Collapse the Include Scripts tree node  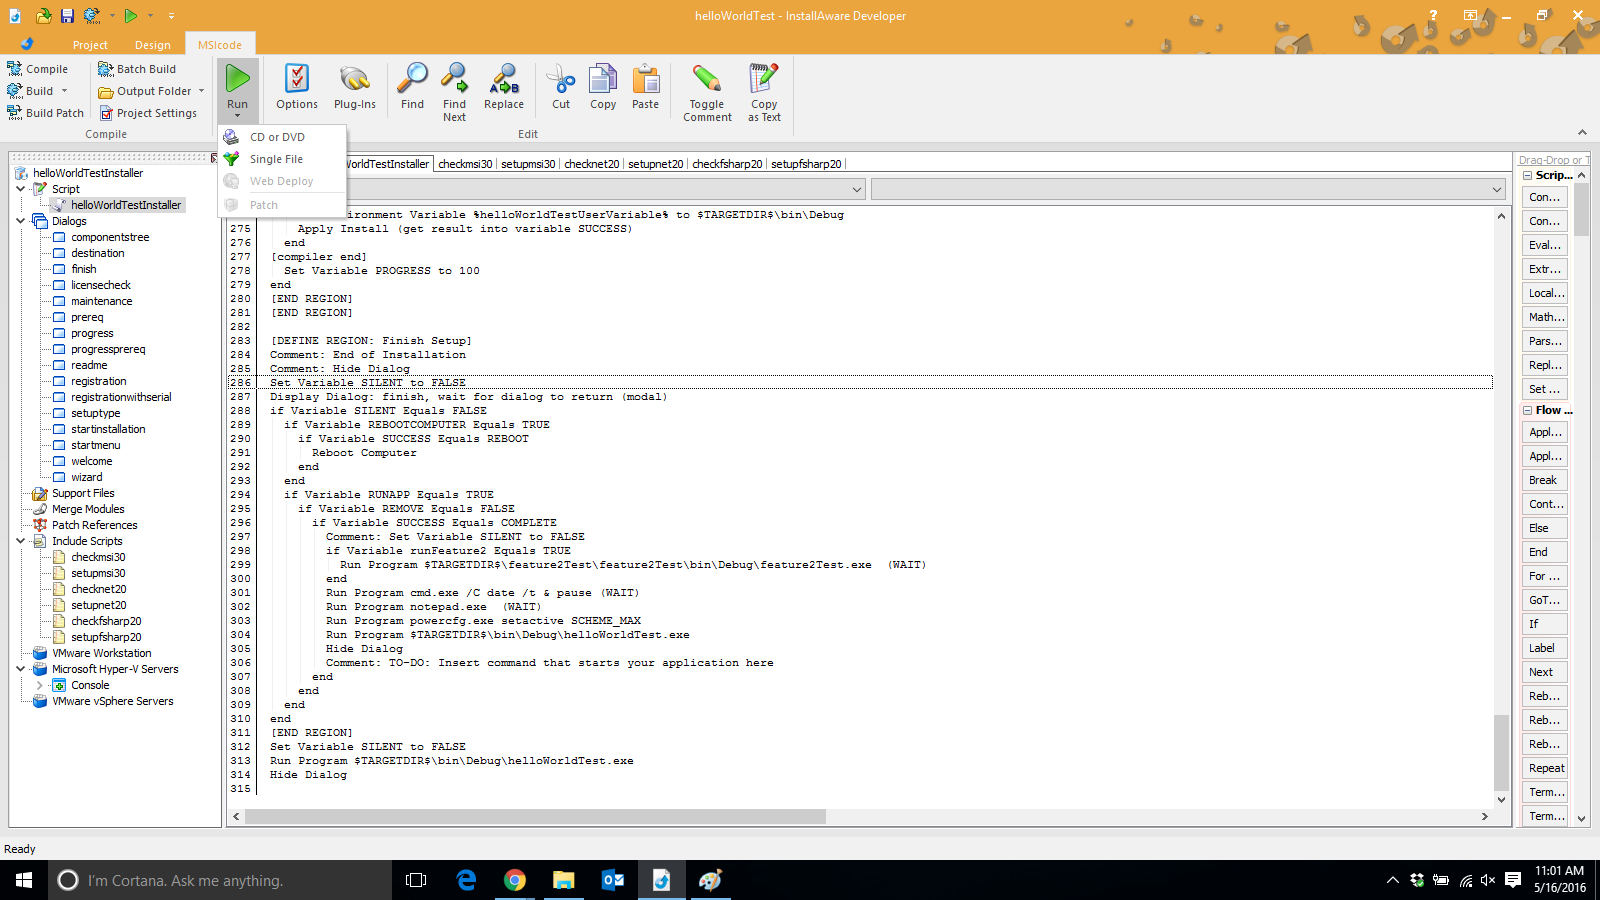point(21,541)
